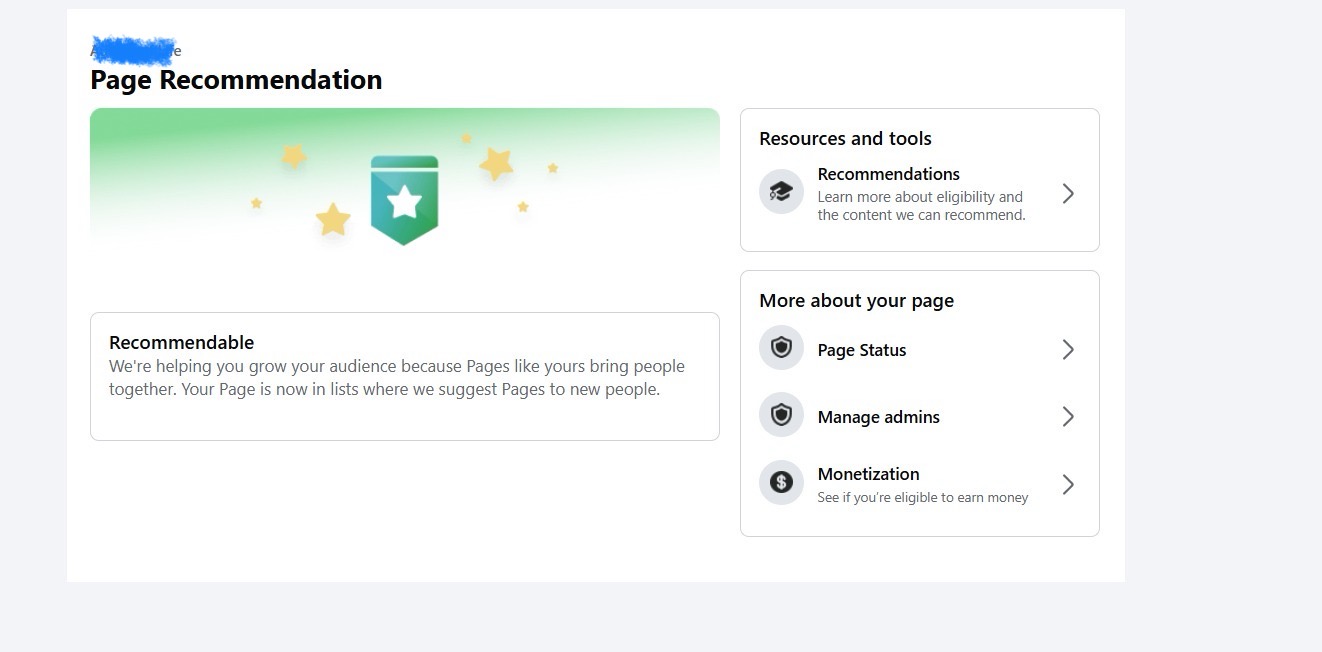
Task: Expand Recommendations using its right chevron
Action: [x=1068, y=193]
